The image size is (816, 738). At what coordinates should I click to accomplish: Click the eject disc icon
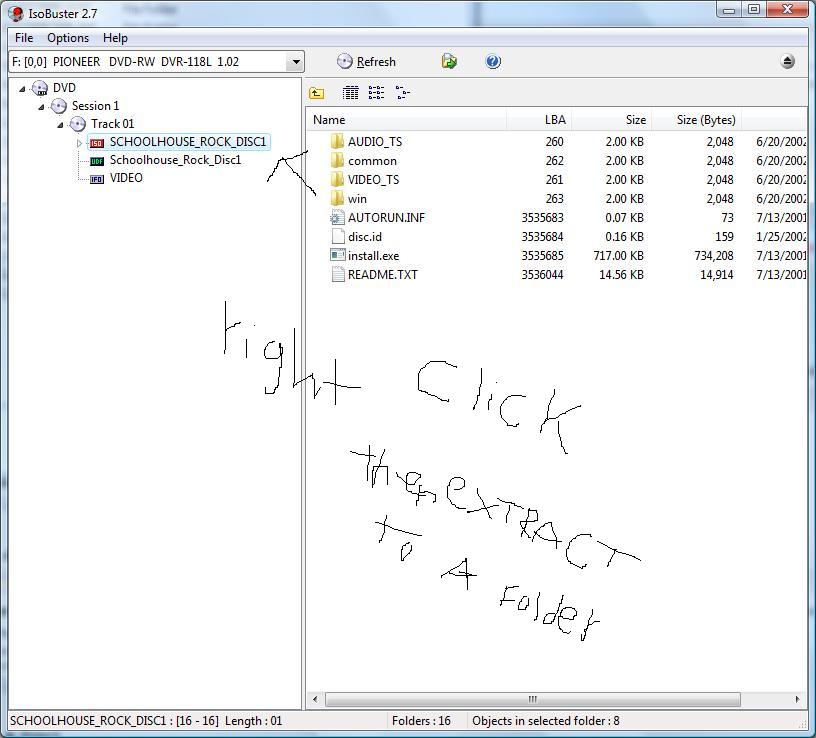pyautogui.click(x=787, y=62)
